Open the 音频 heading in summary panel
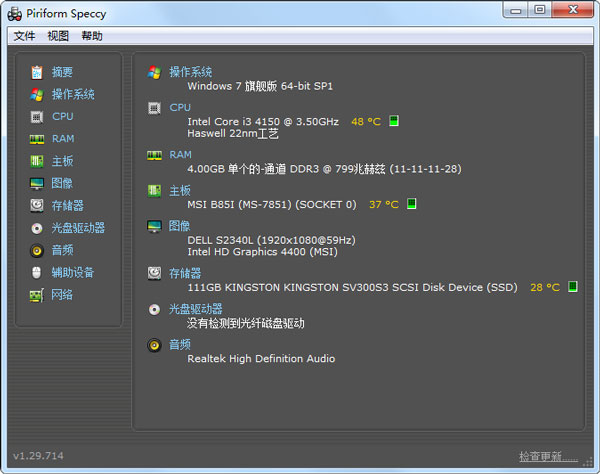Viewport: 600px width, 474px height. point(179,345)
